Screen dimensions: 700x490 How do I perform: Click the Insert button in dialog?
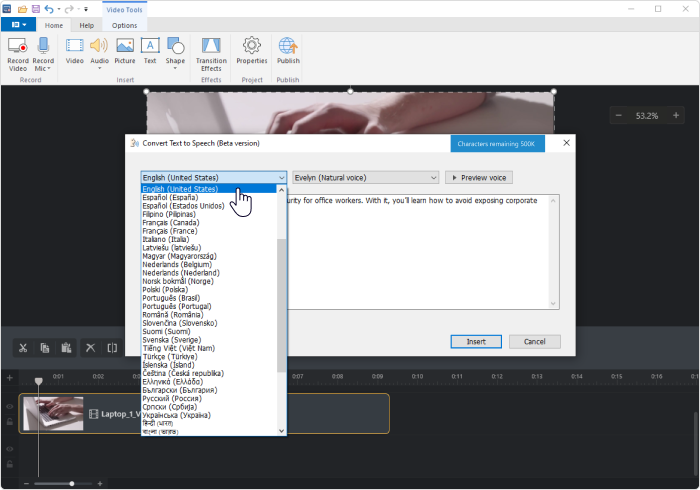point(476,341)
